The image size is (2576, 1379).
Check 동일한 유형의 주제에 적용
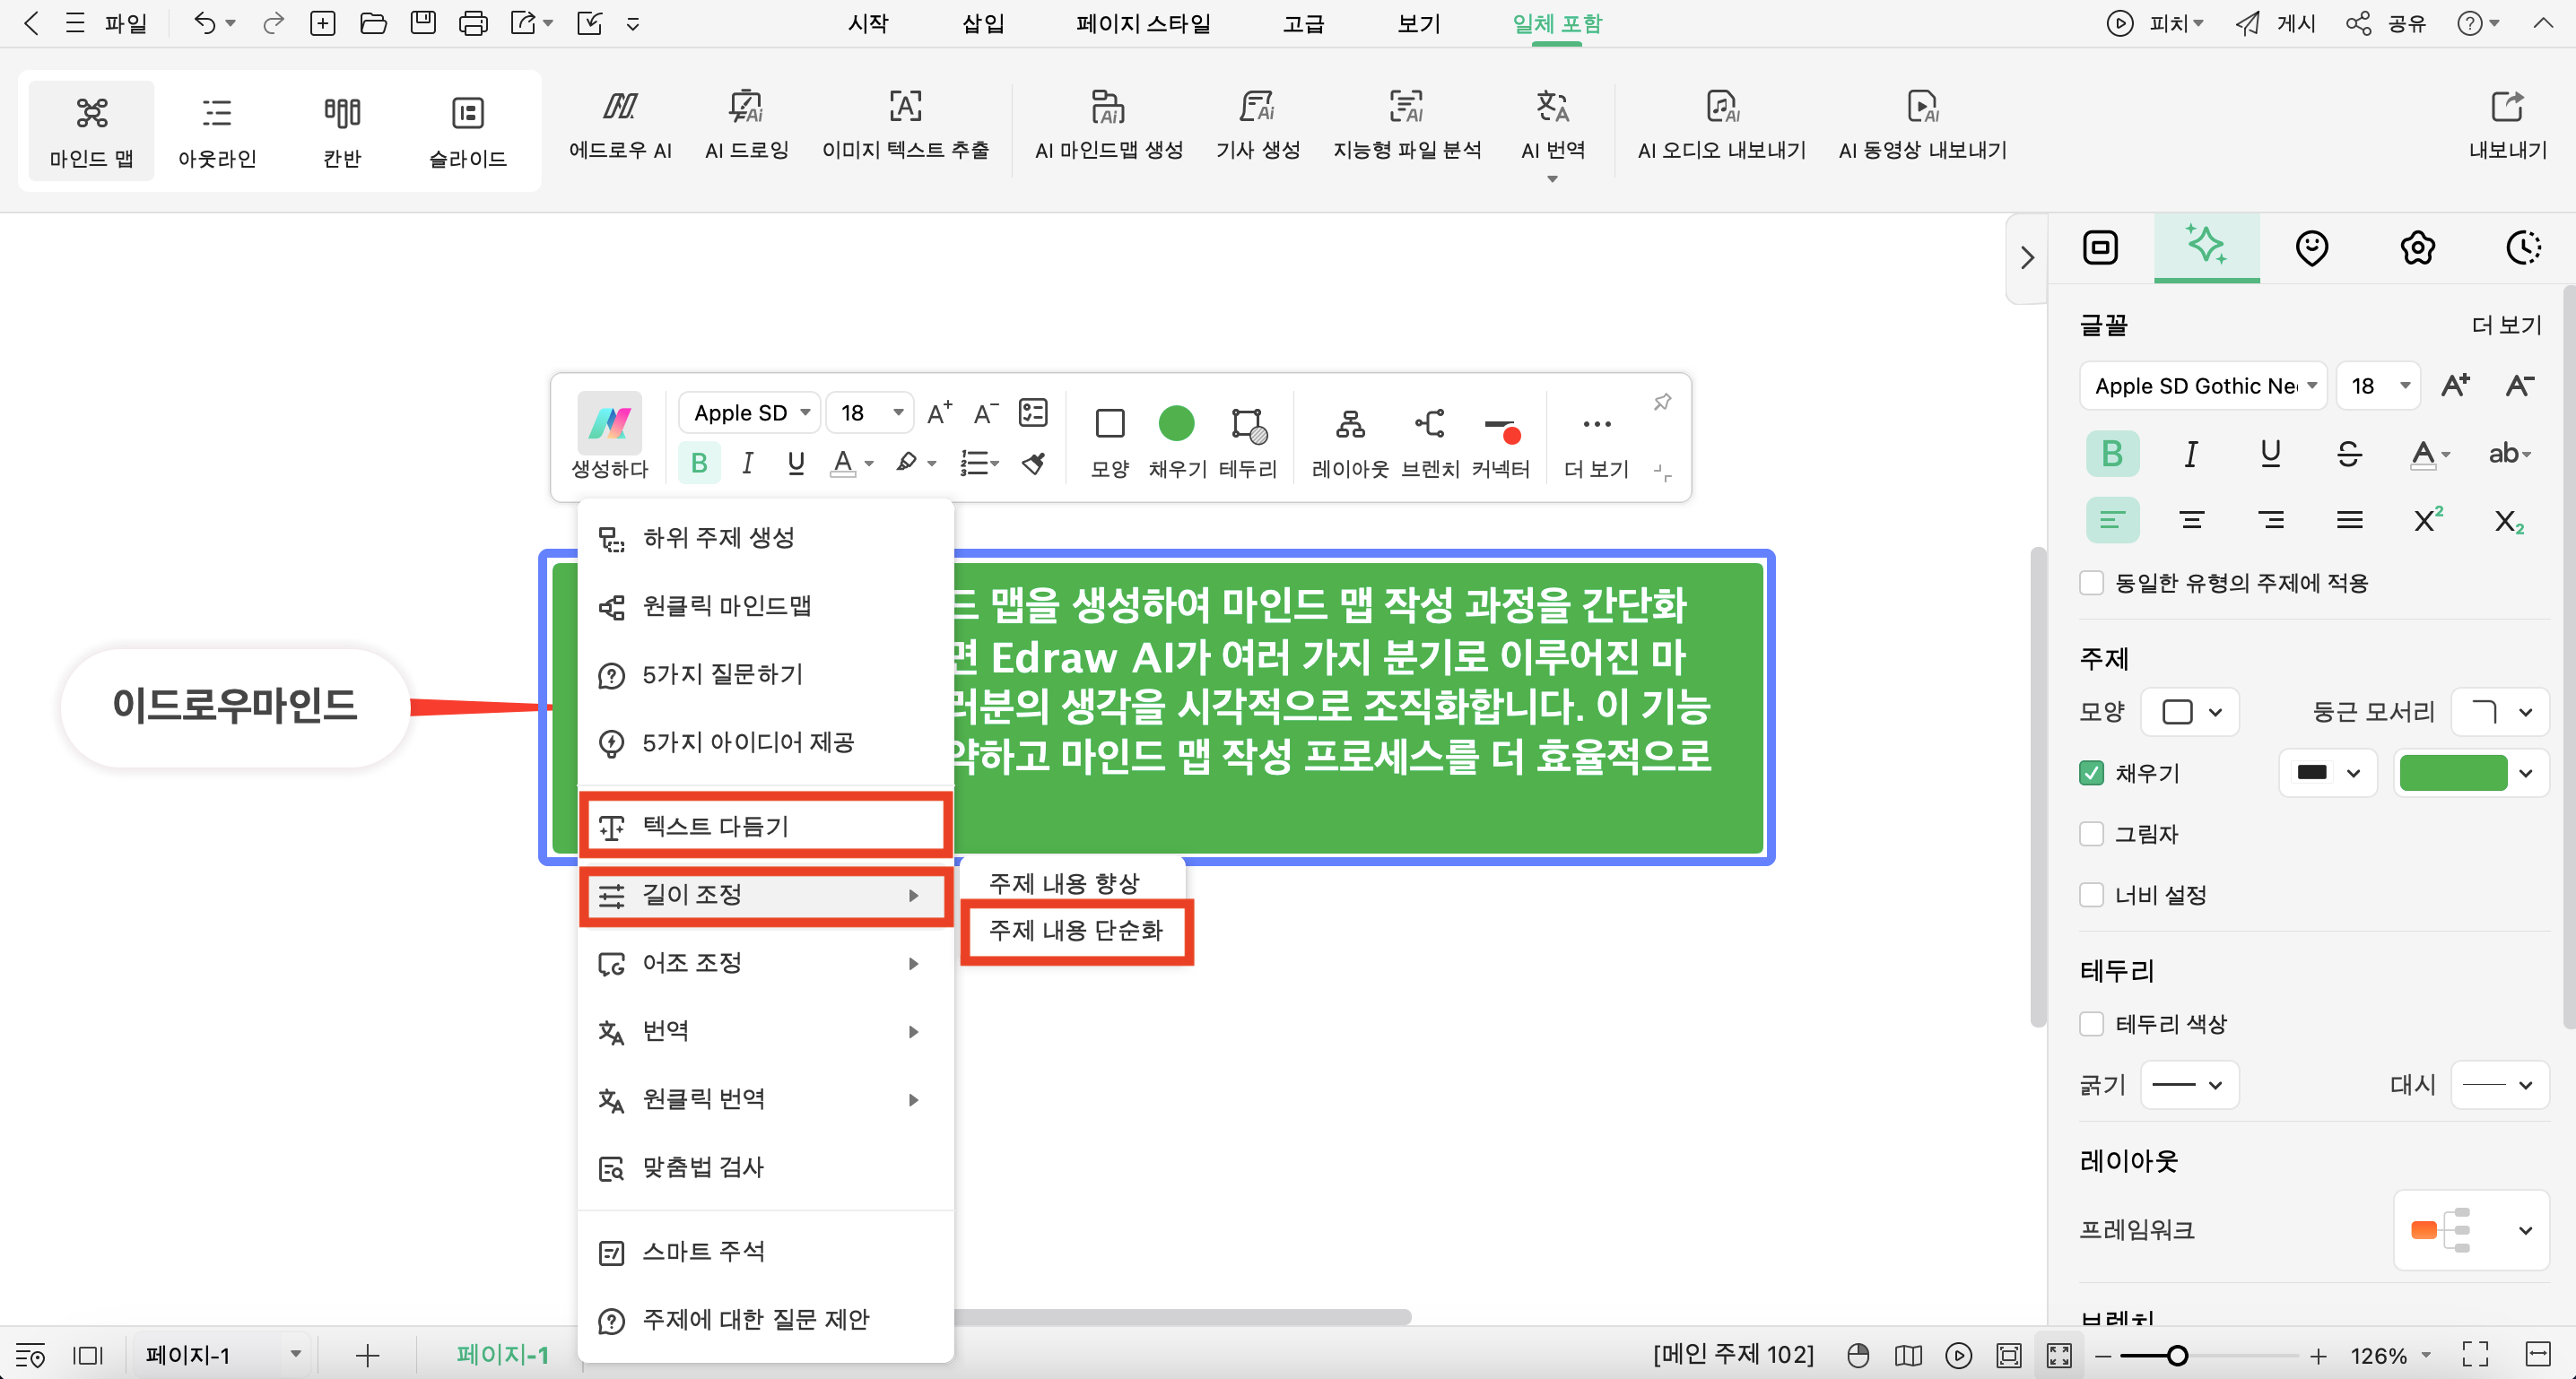2091,582
